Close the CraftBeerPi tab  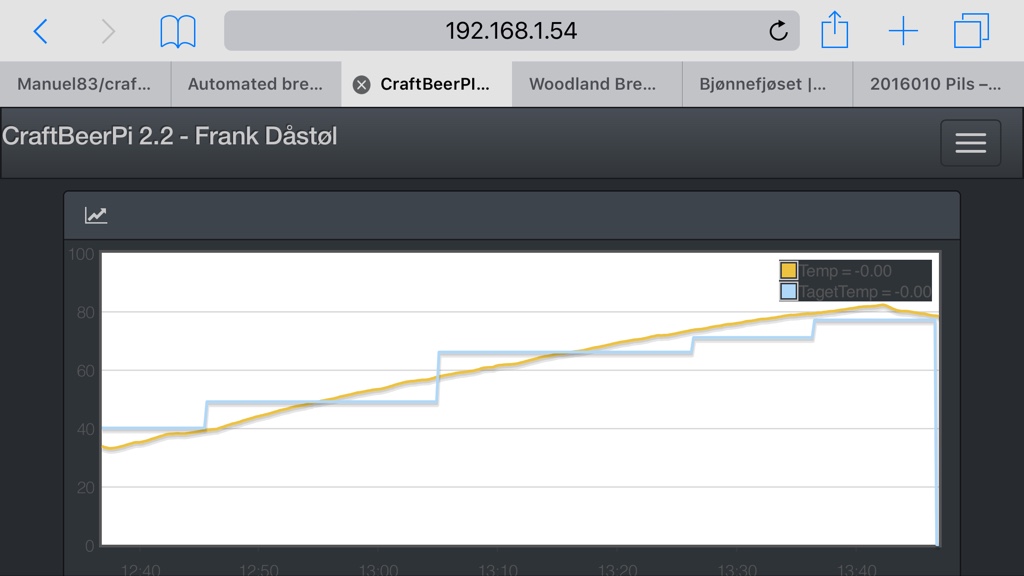point(362,85)
